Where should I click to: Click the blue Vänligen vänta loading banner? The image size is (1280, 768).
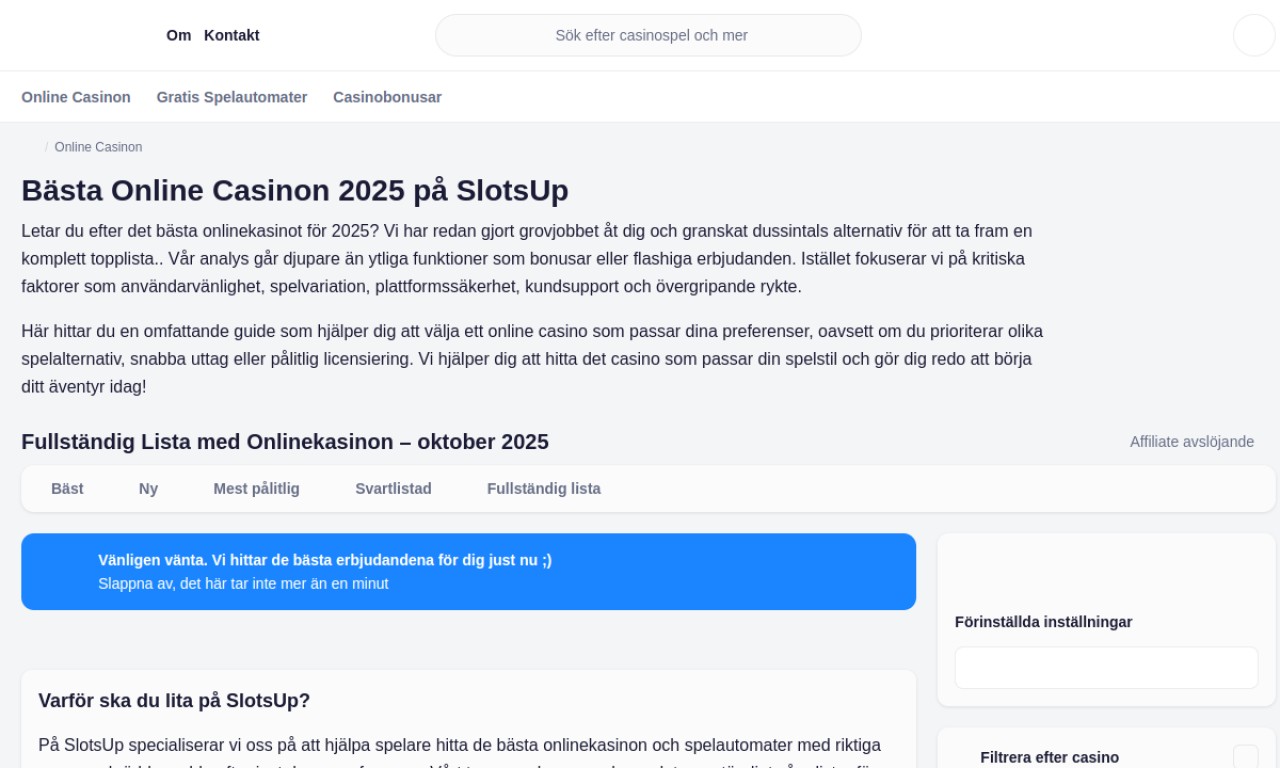click(x=468, y=571)
